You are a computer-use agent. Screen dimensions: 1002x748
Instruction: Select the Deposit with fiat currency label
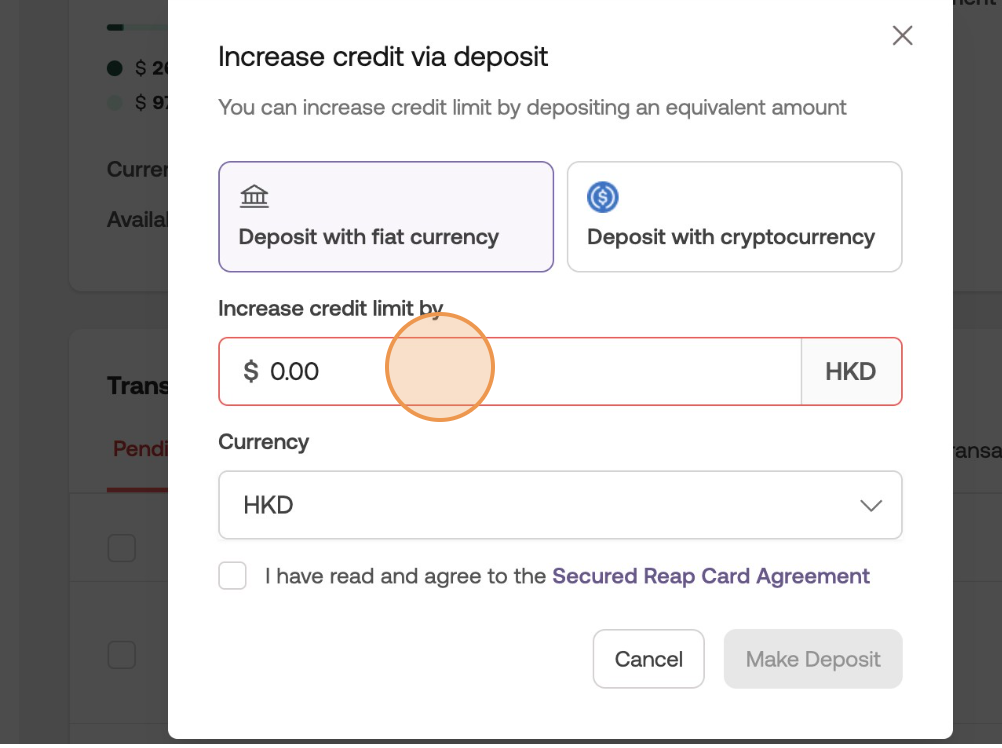(368, 237)
